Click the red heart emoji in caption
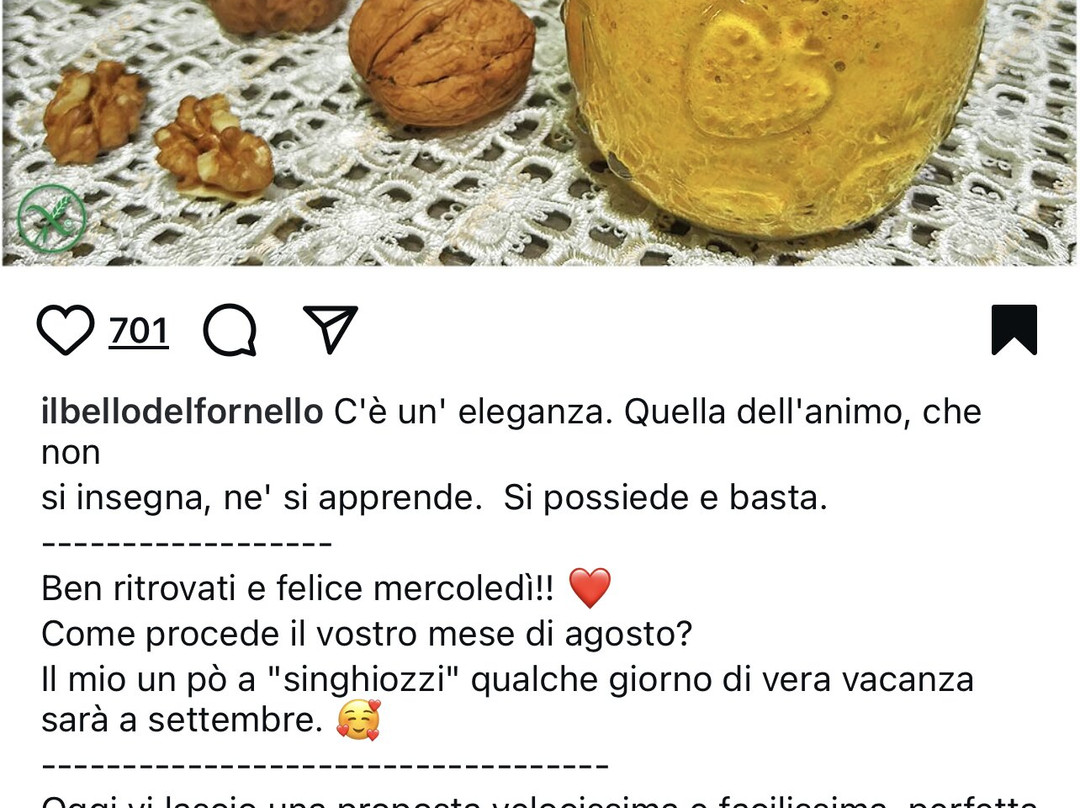Viewport: 1080px width, 808px height. point(590,588)
